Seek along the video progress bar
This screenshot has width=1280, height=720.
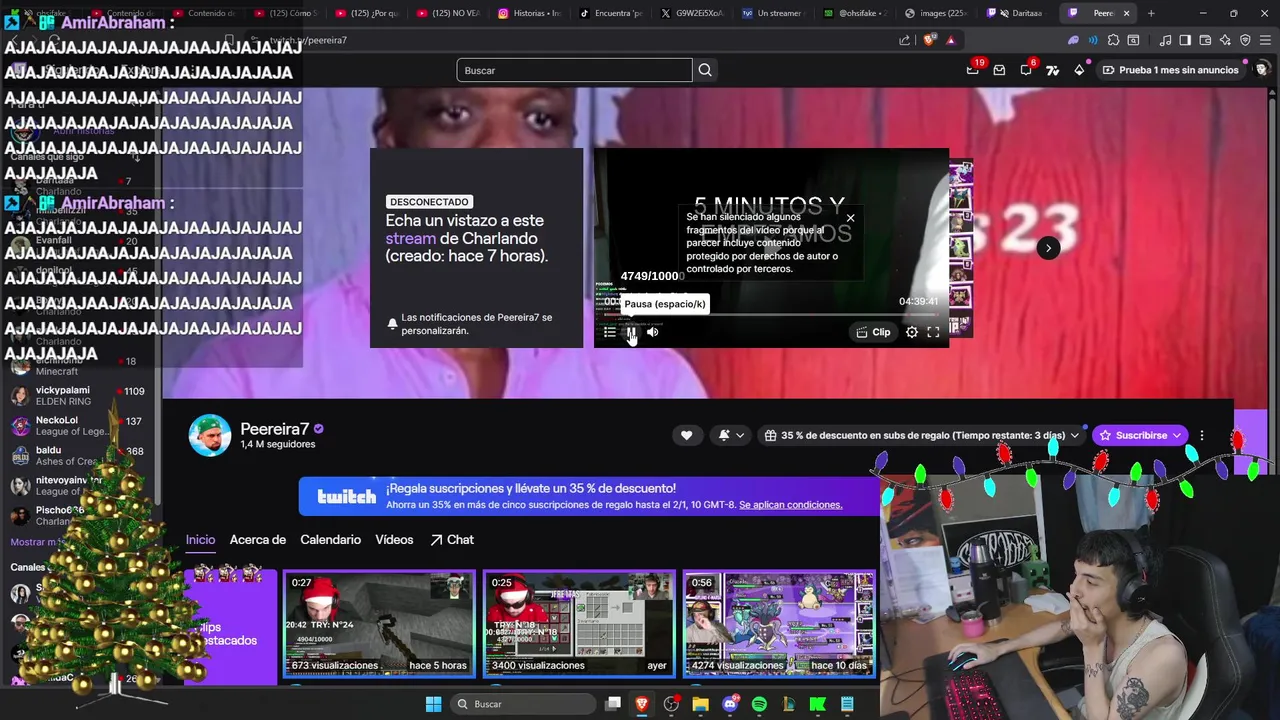pyautogui.click(x=770, y=314)
